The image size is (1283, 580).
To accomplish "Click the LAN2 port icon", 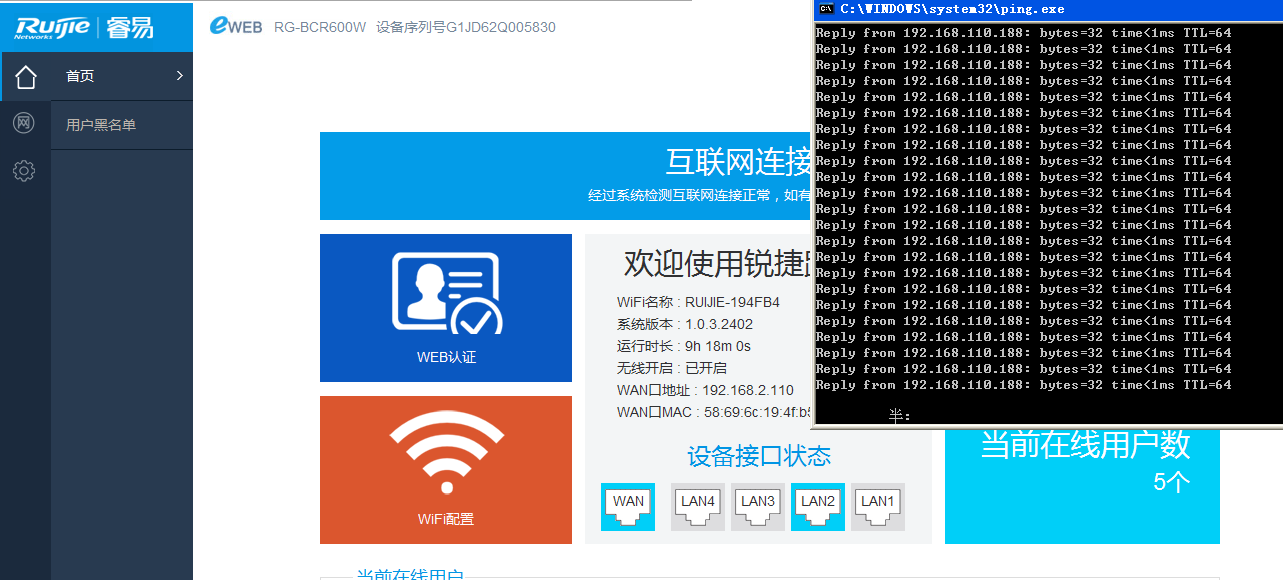I will click(818, 507).
